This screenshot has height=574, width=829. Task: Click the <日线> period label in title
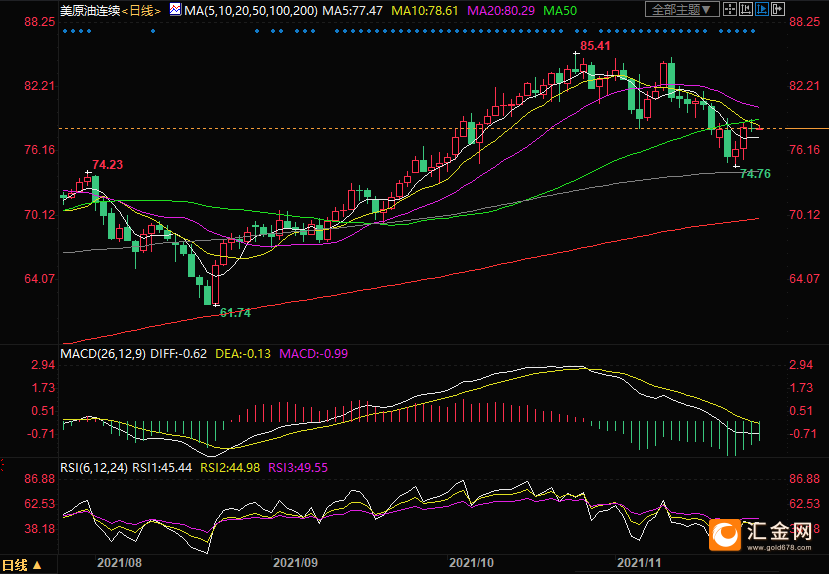141,11
